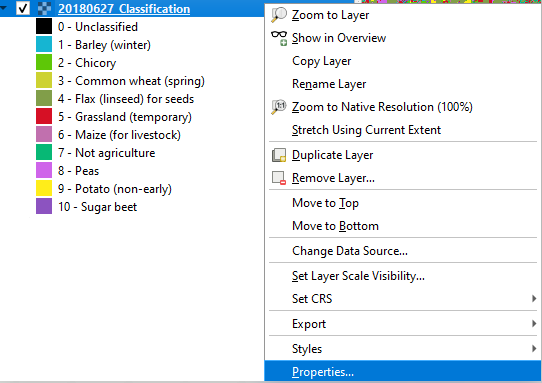
Task: Select Stretch Using Current Extent
Action: coord(403,130)
